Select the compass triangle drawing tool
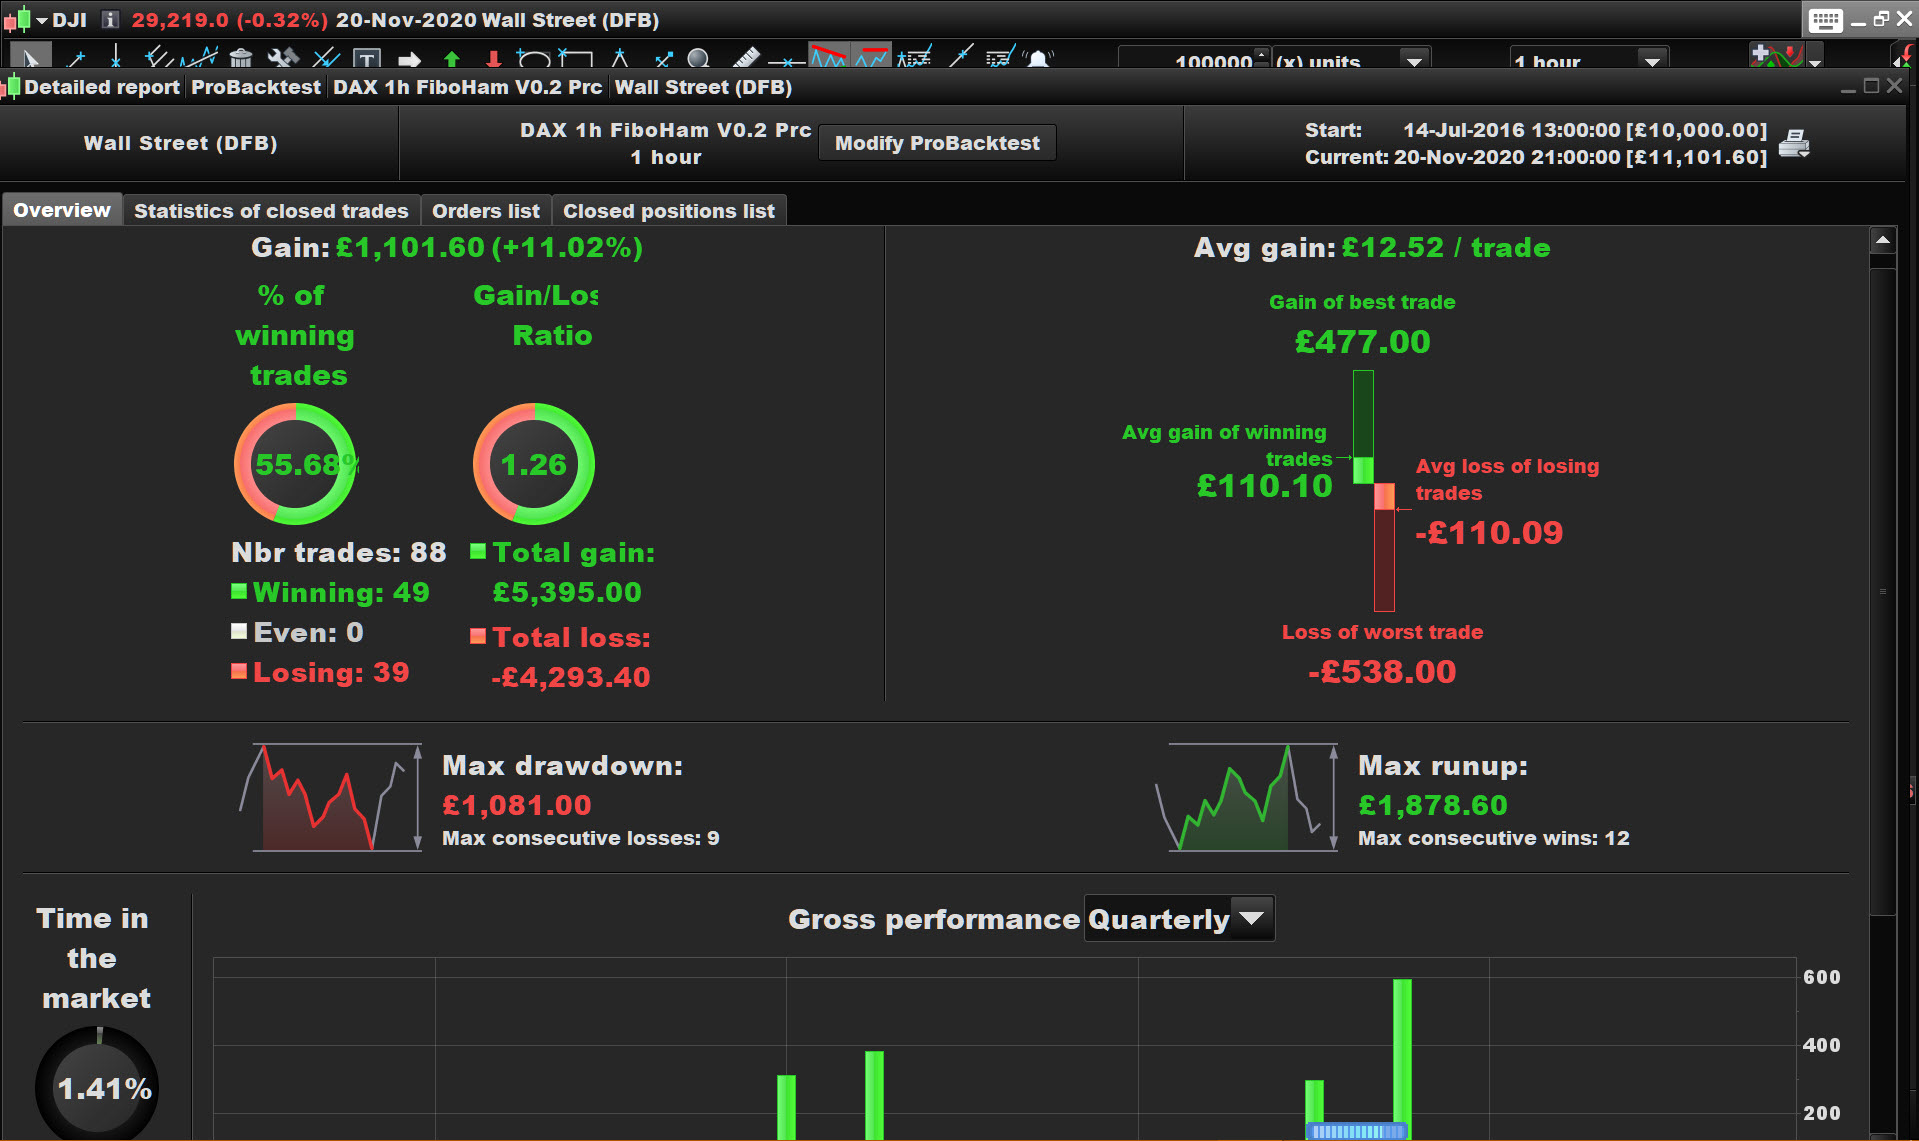Image resolution: width=1919 pixels, height=1141 pixels. pos(620,59)
